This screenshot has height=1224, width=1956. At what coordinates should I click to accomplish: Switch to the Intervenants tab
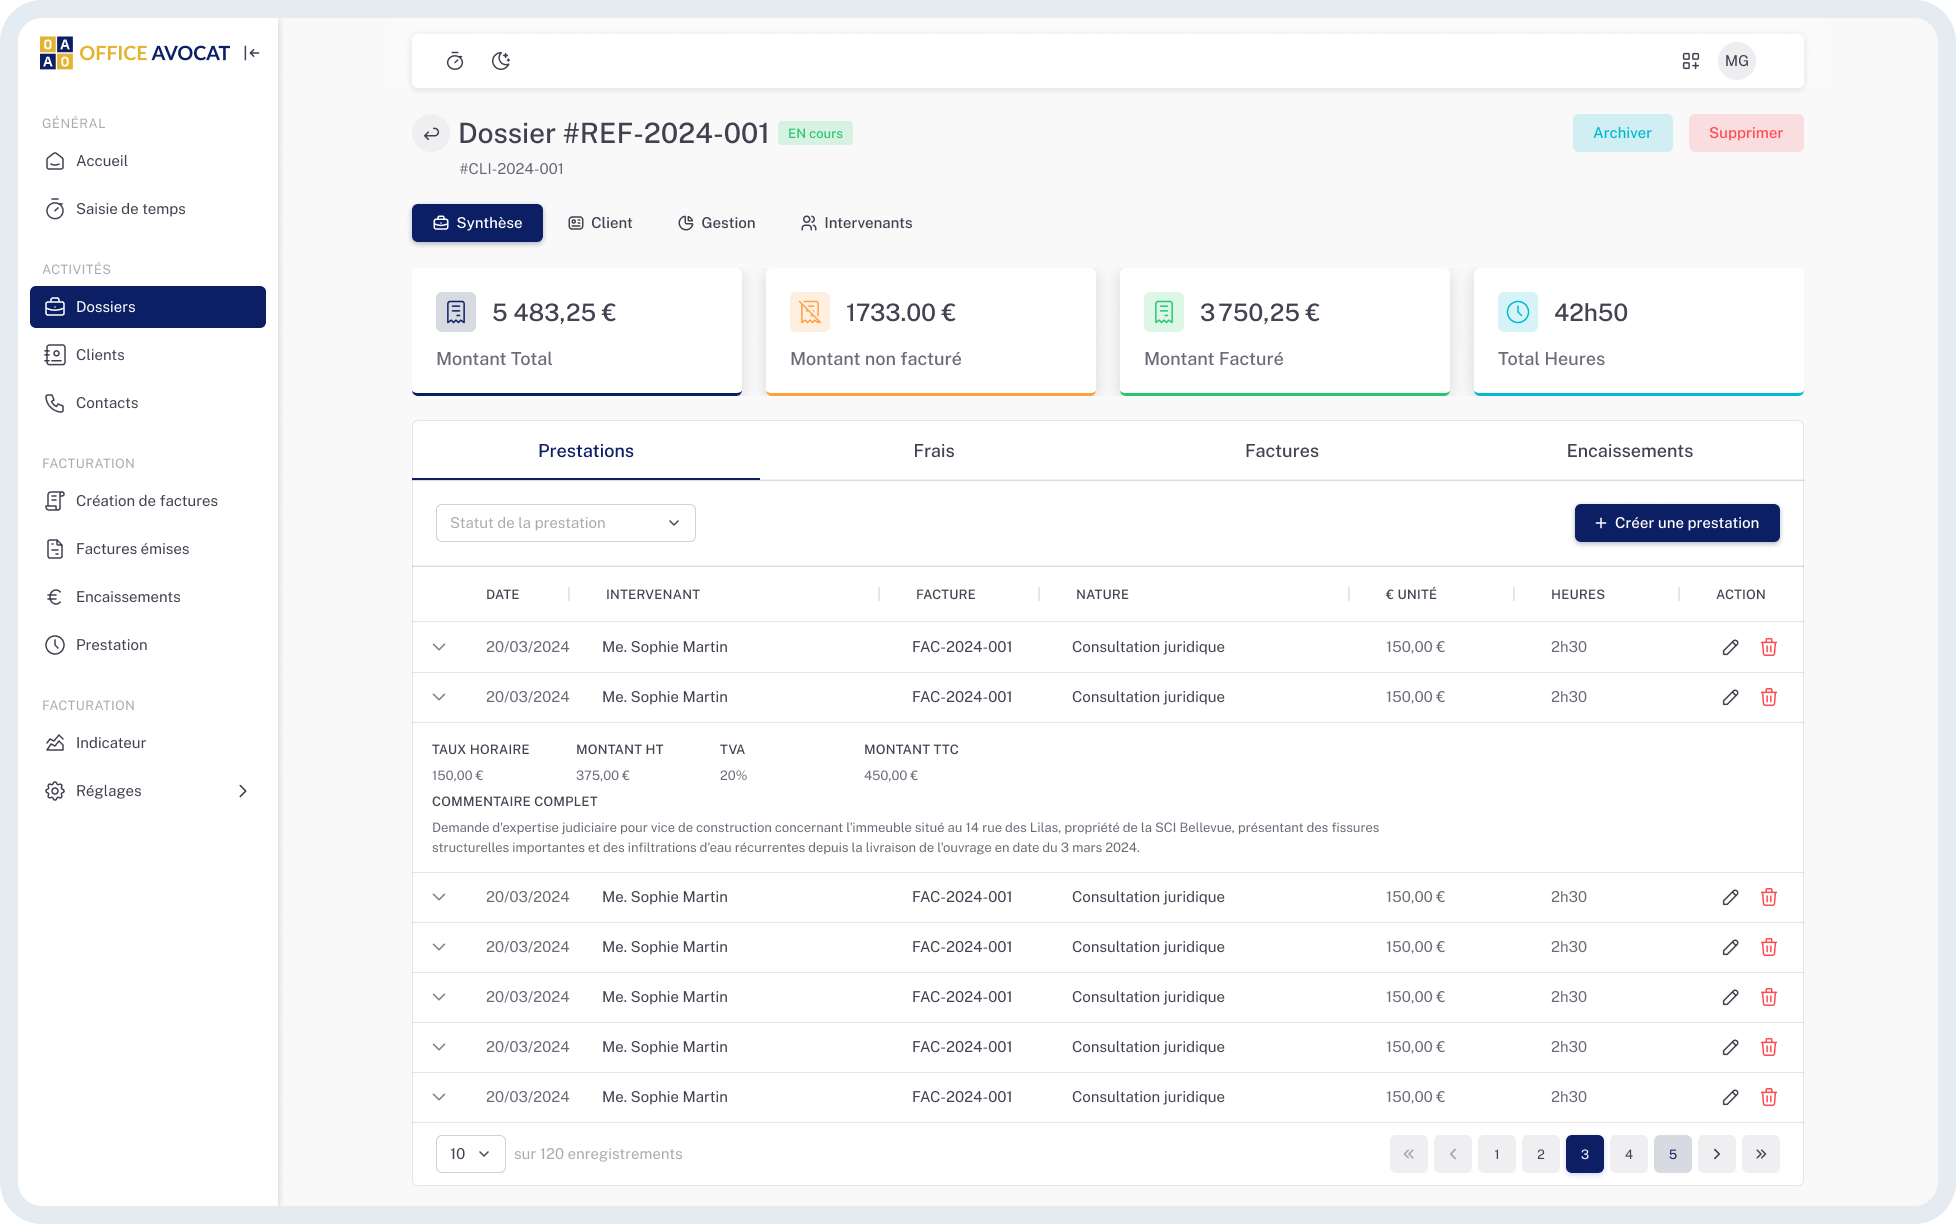tap(856, 223)
